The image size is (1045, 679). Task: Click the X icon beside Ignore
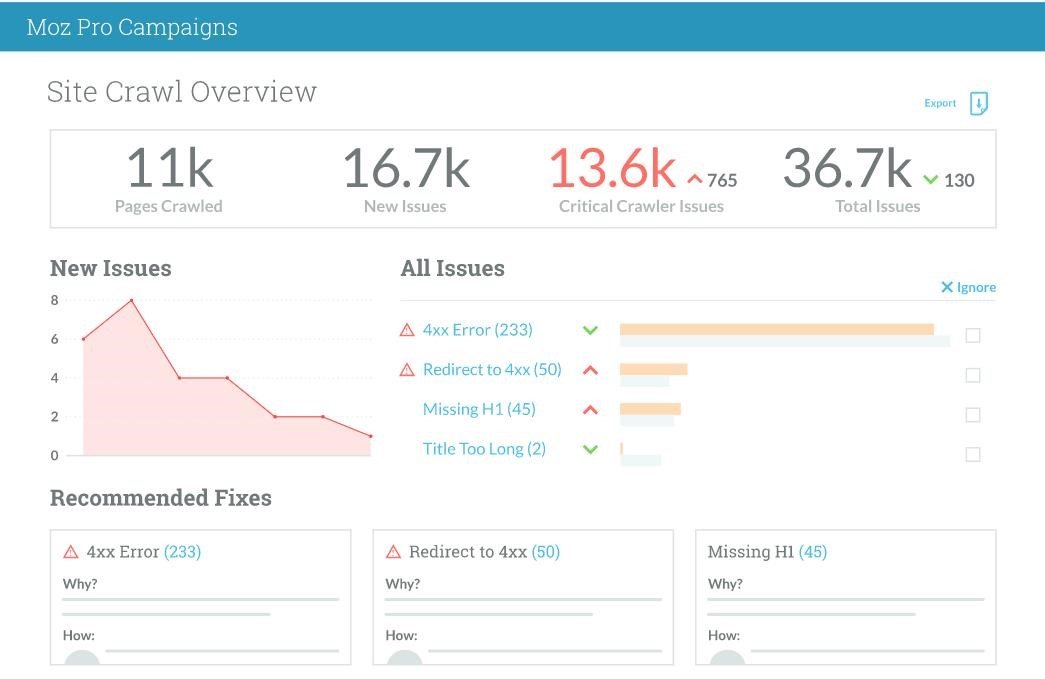pos(947,287)
